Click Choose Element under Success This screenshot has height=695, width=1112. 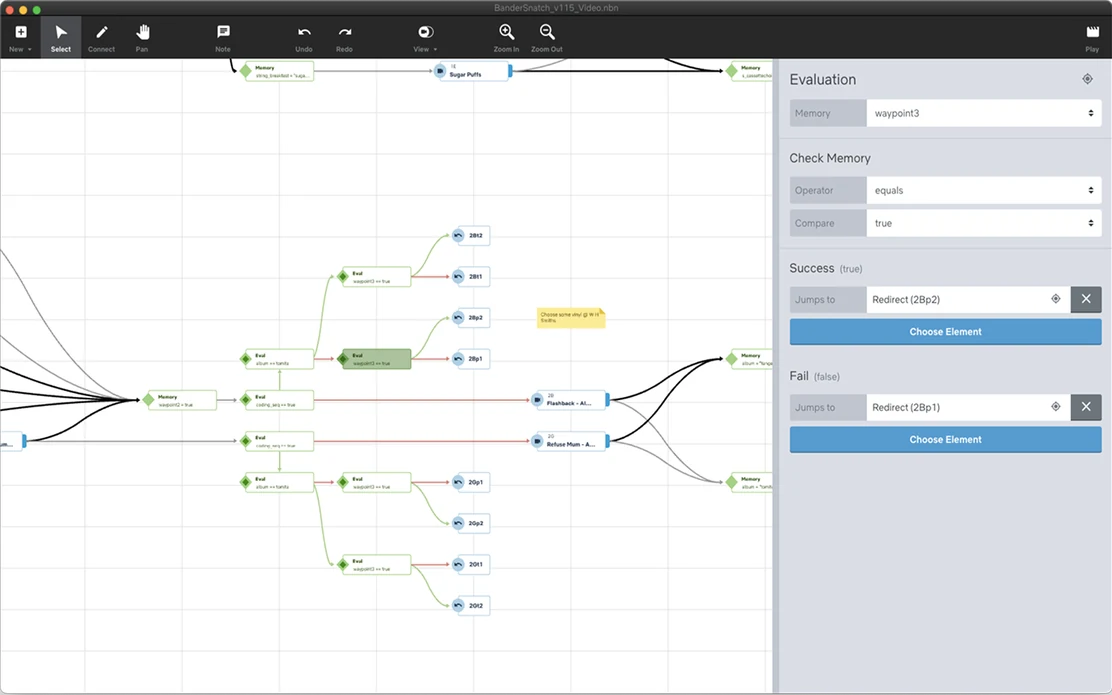pos(945,332)
